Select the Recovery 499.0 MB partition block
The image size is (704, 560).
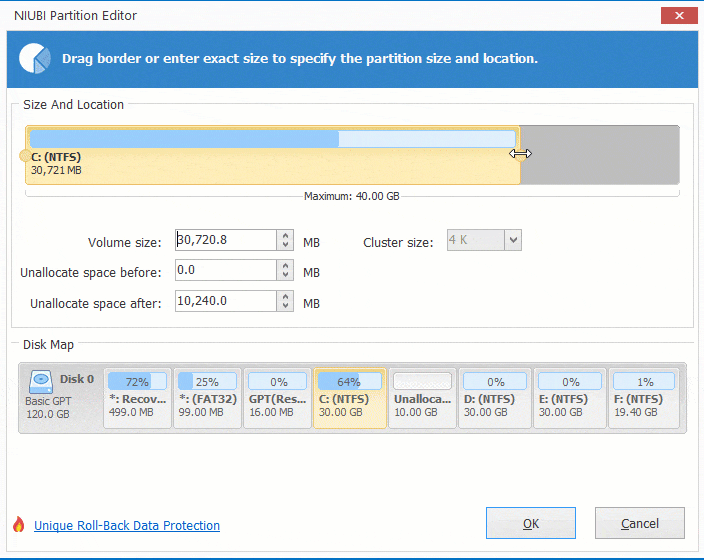(x=137, y=398)
